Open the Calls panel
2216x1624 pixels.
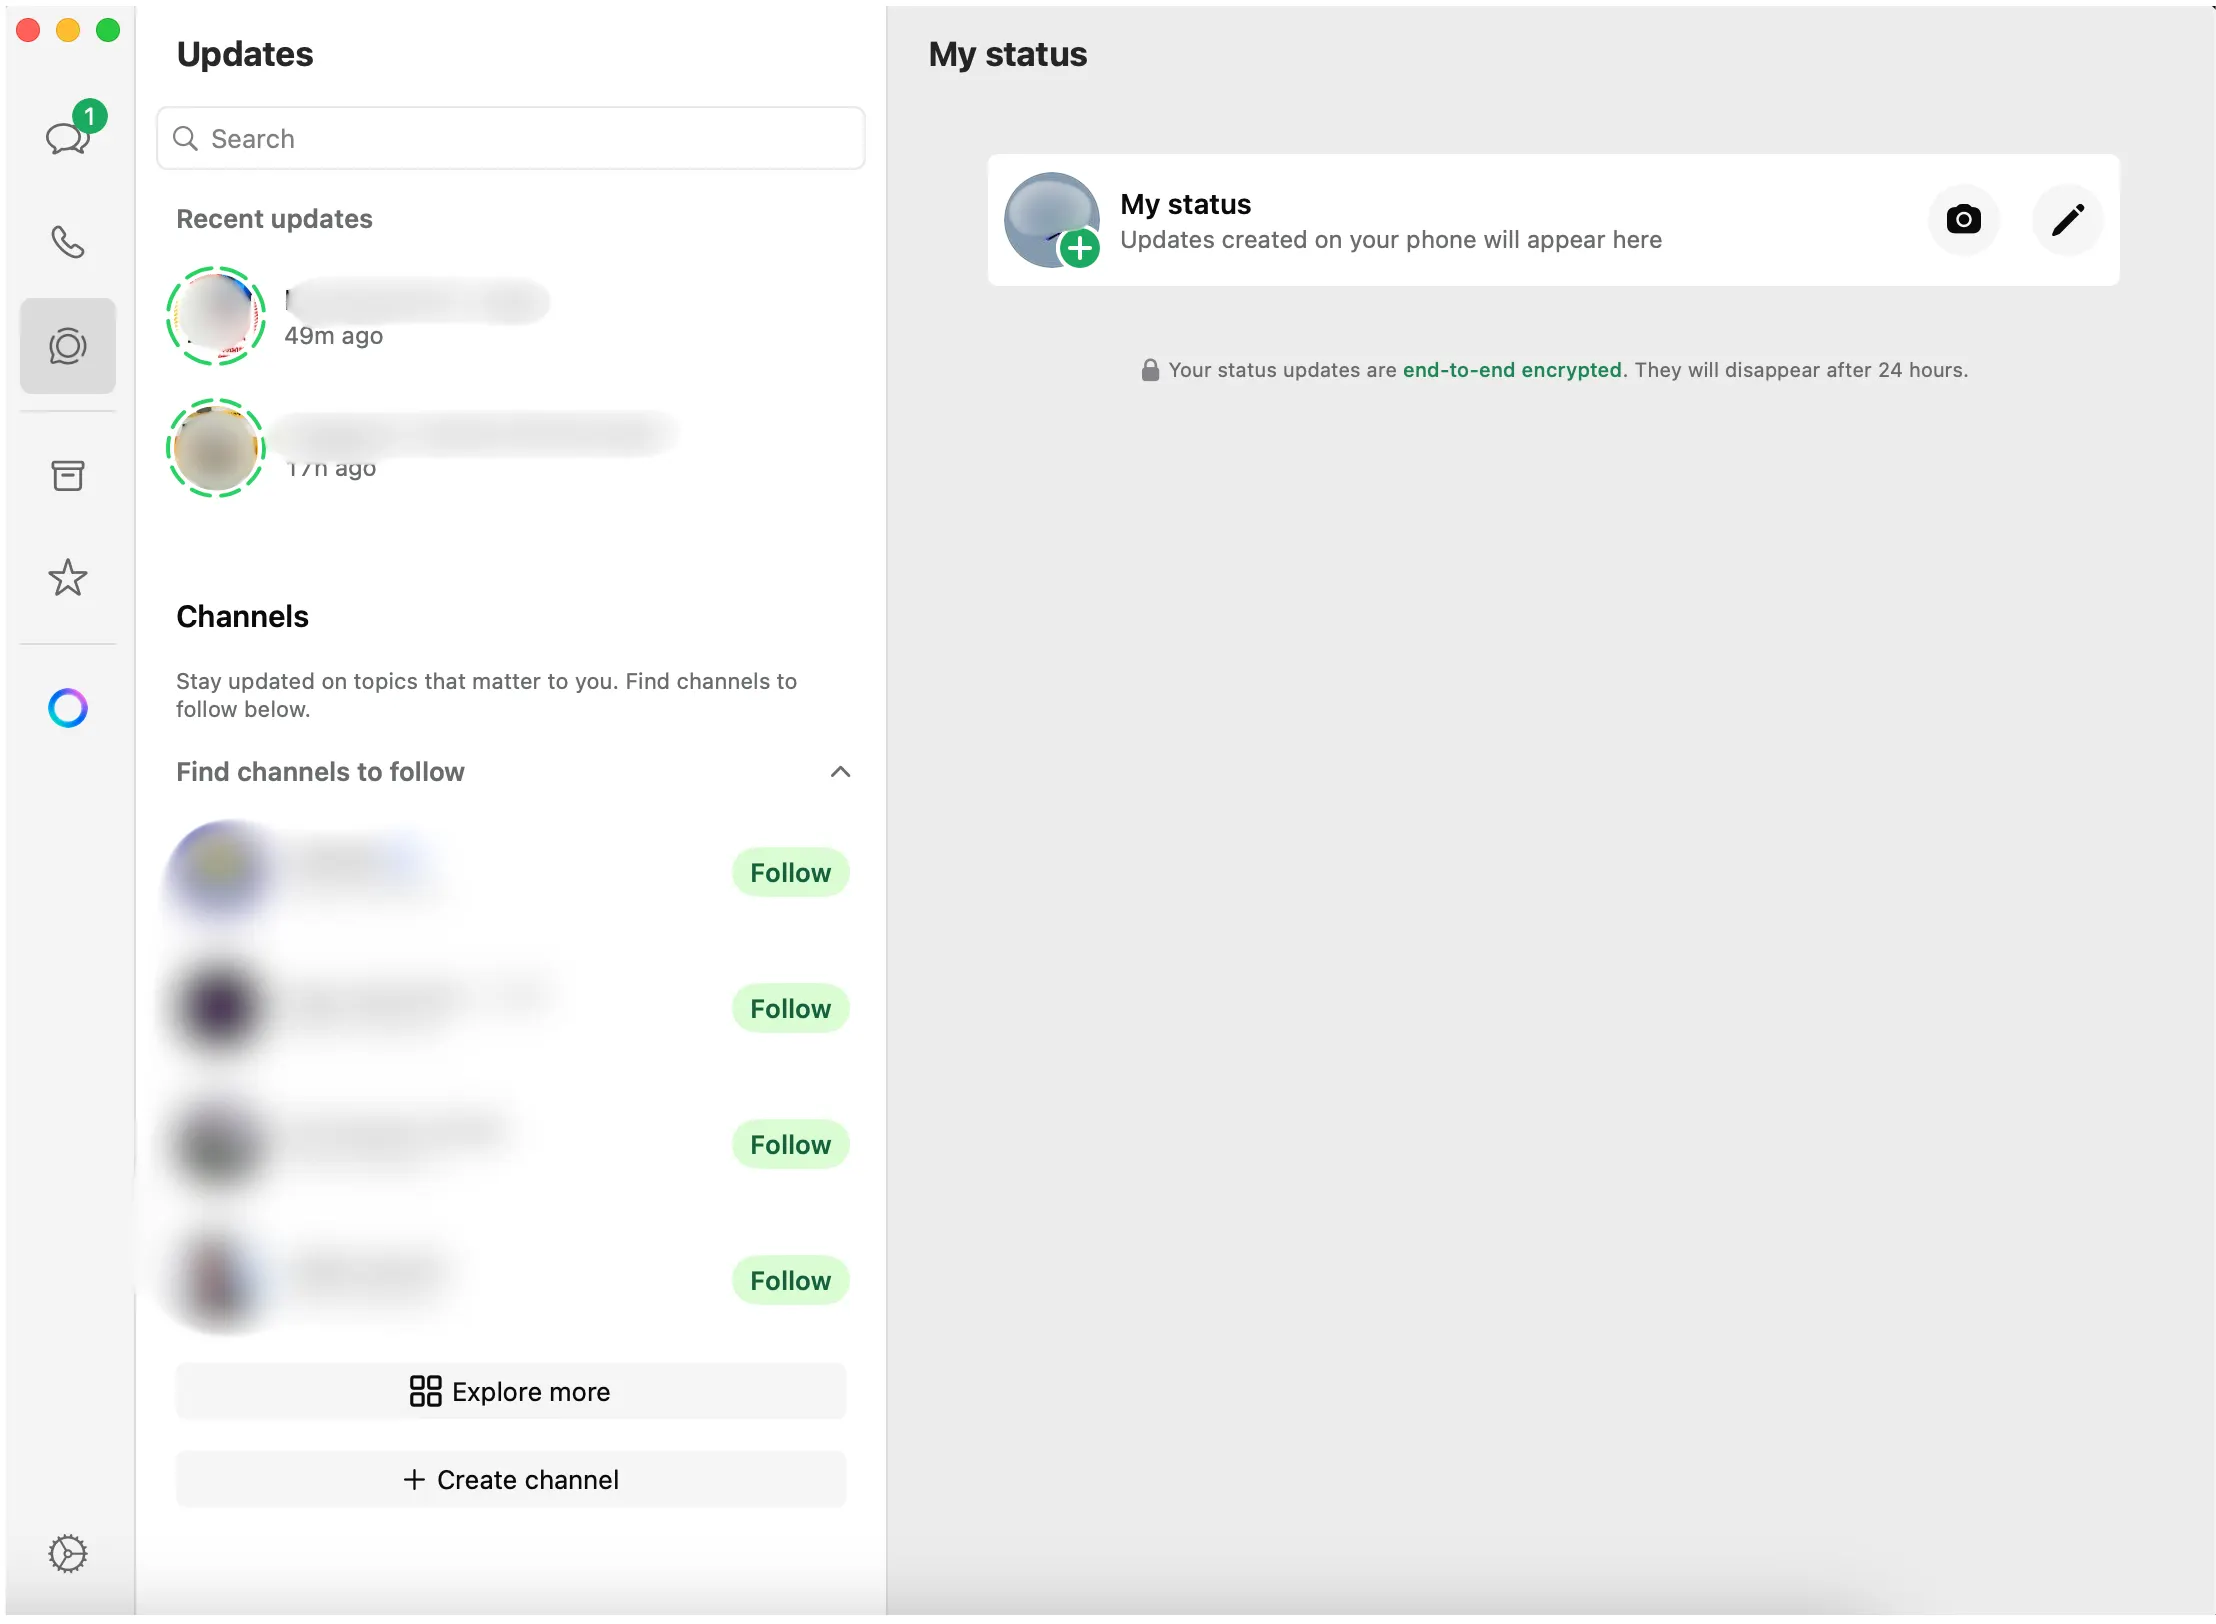(x=67, y=240)
